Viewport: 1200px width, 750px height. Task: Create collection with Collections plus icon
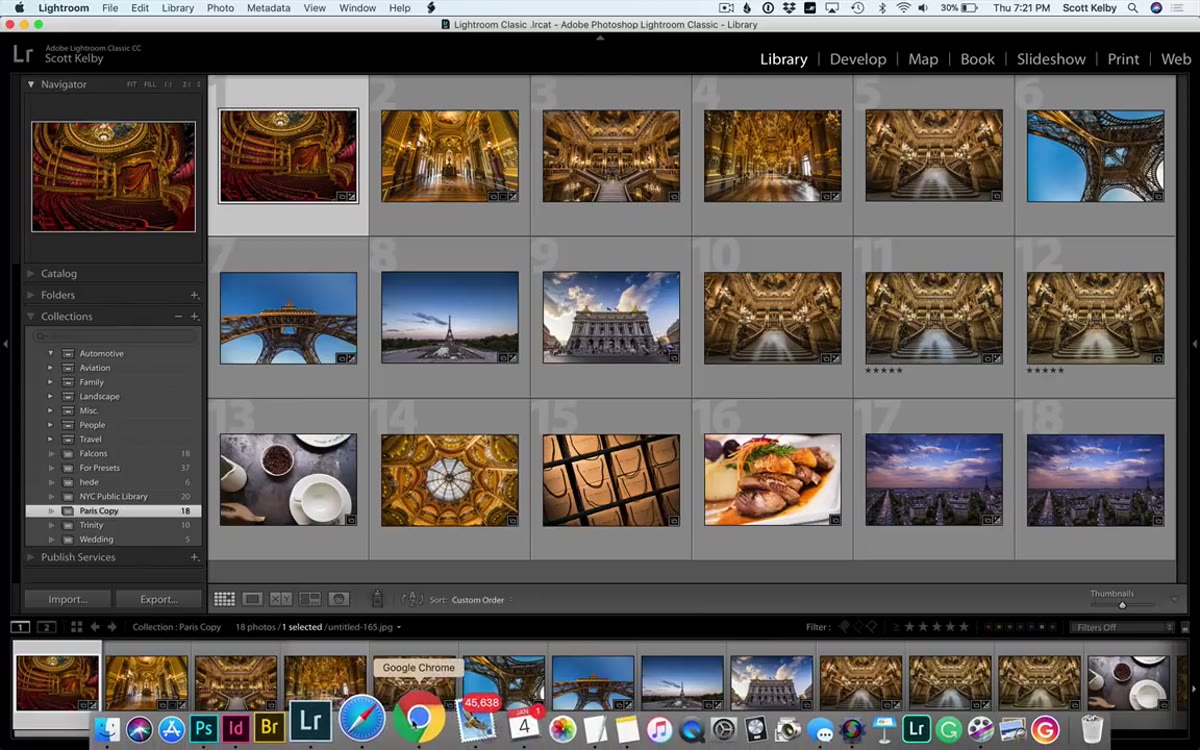194,316
